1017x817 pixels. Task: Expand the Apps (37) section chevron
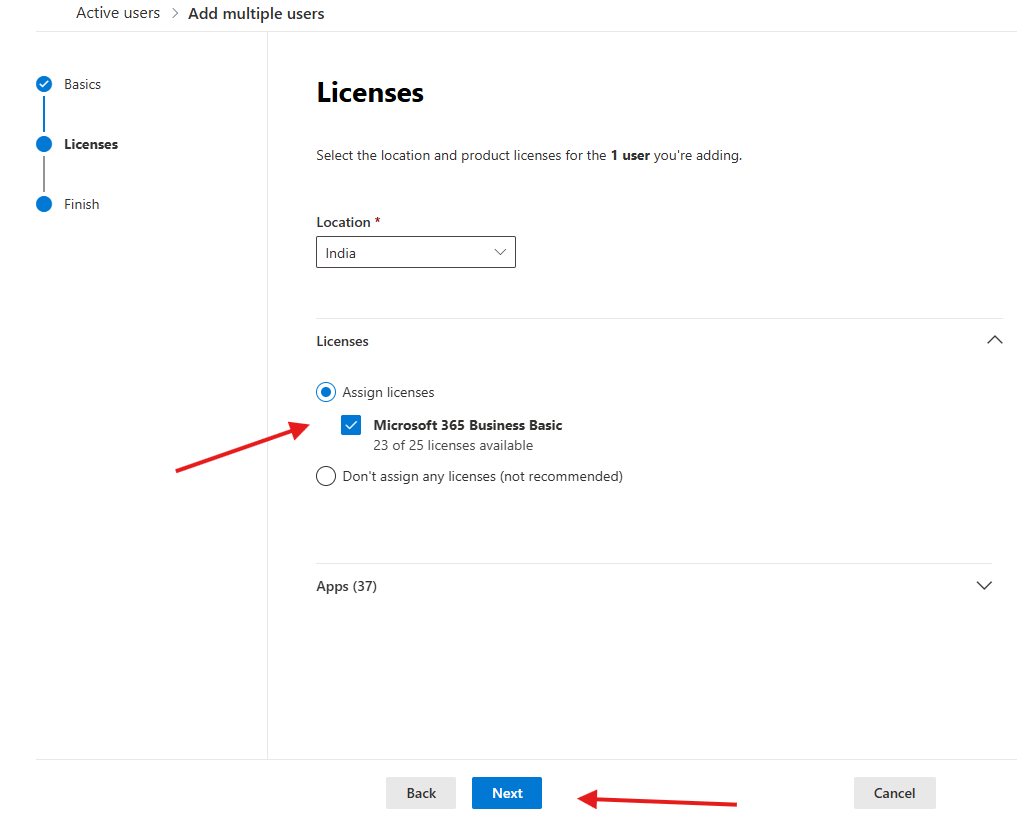(x=984, y=586)
